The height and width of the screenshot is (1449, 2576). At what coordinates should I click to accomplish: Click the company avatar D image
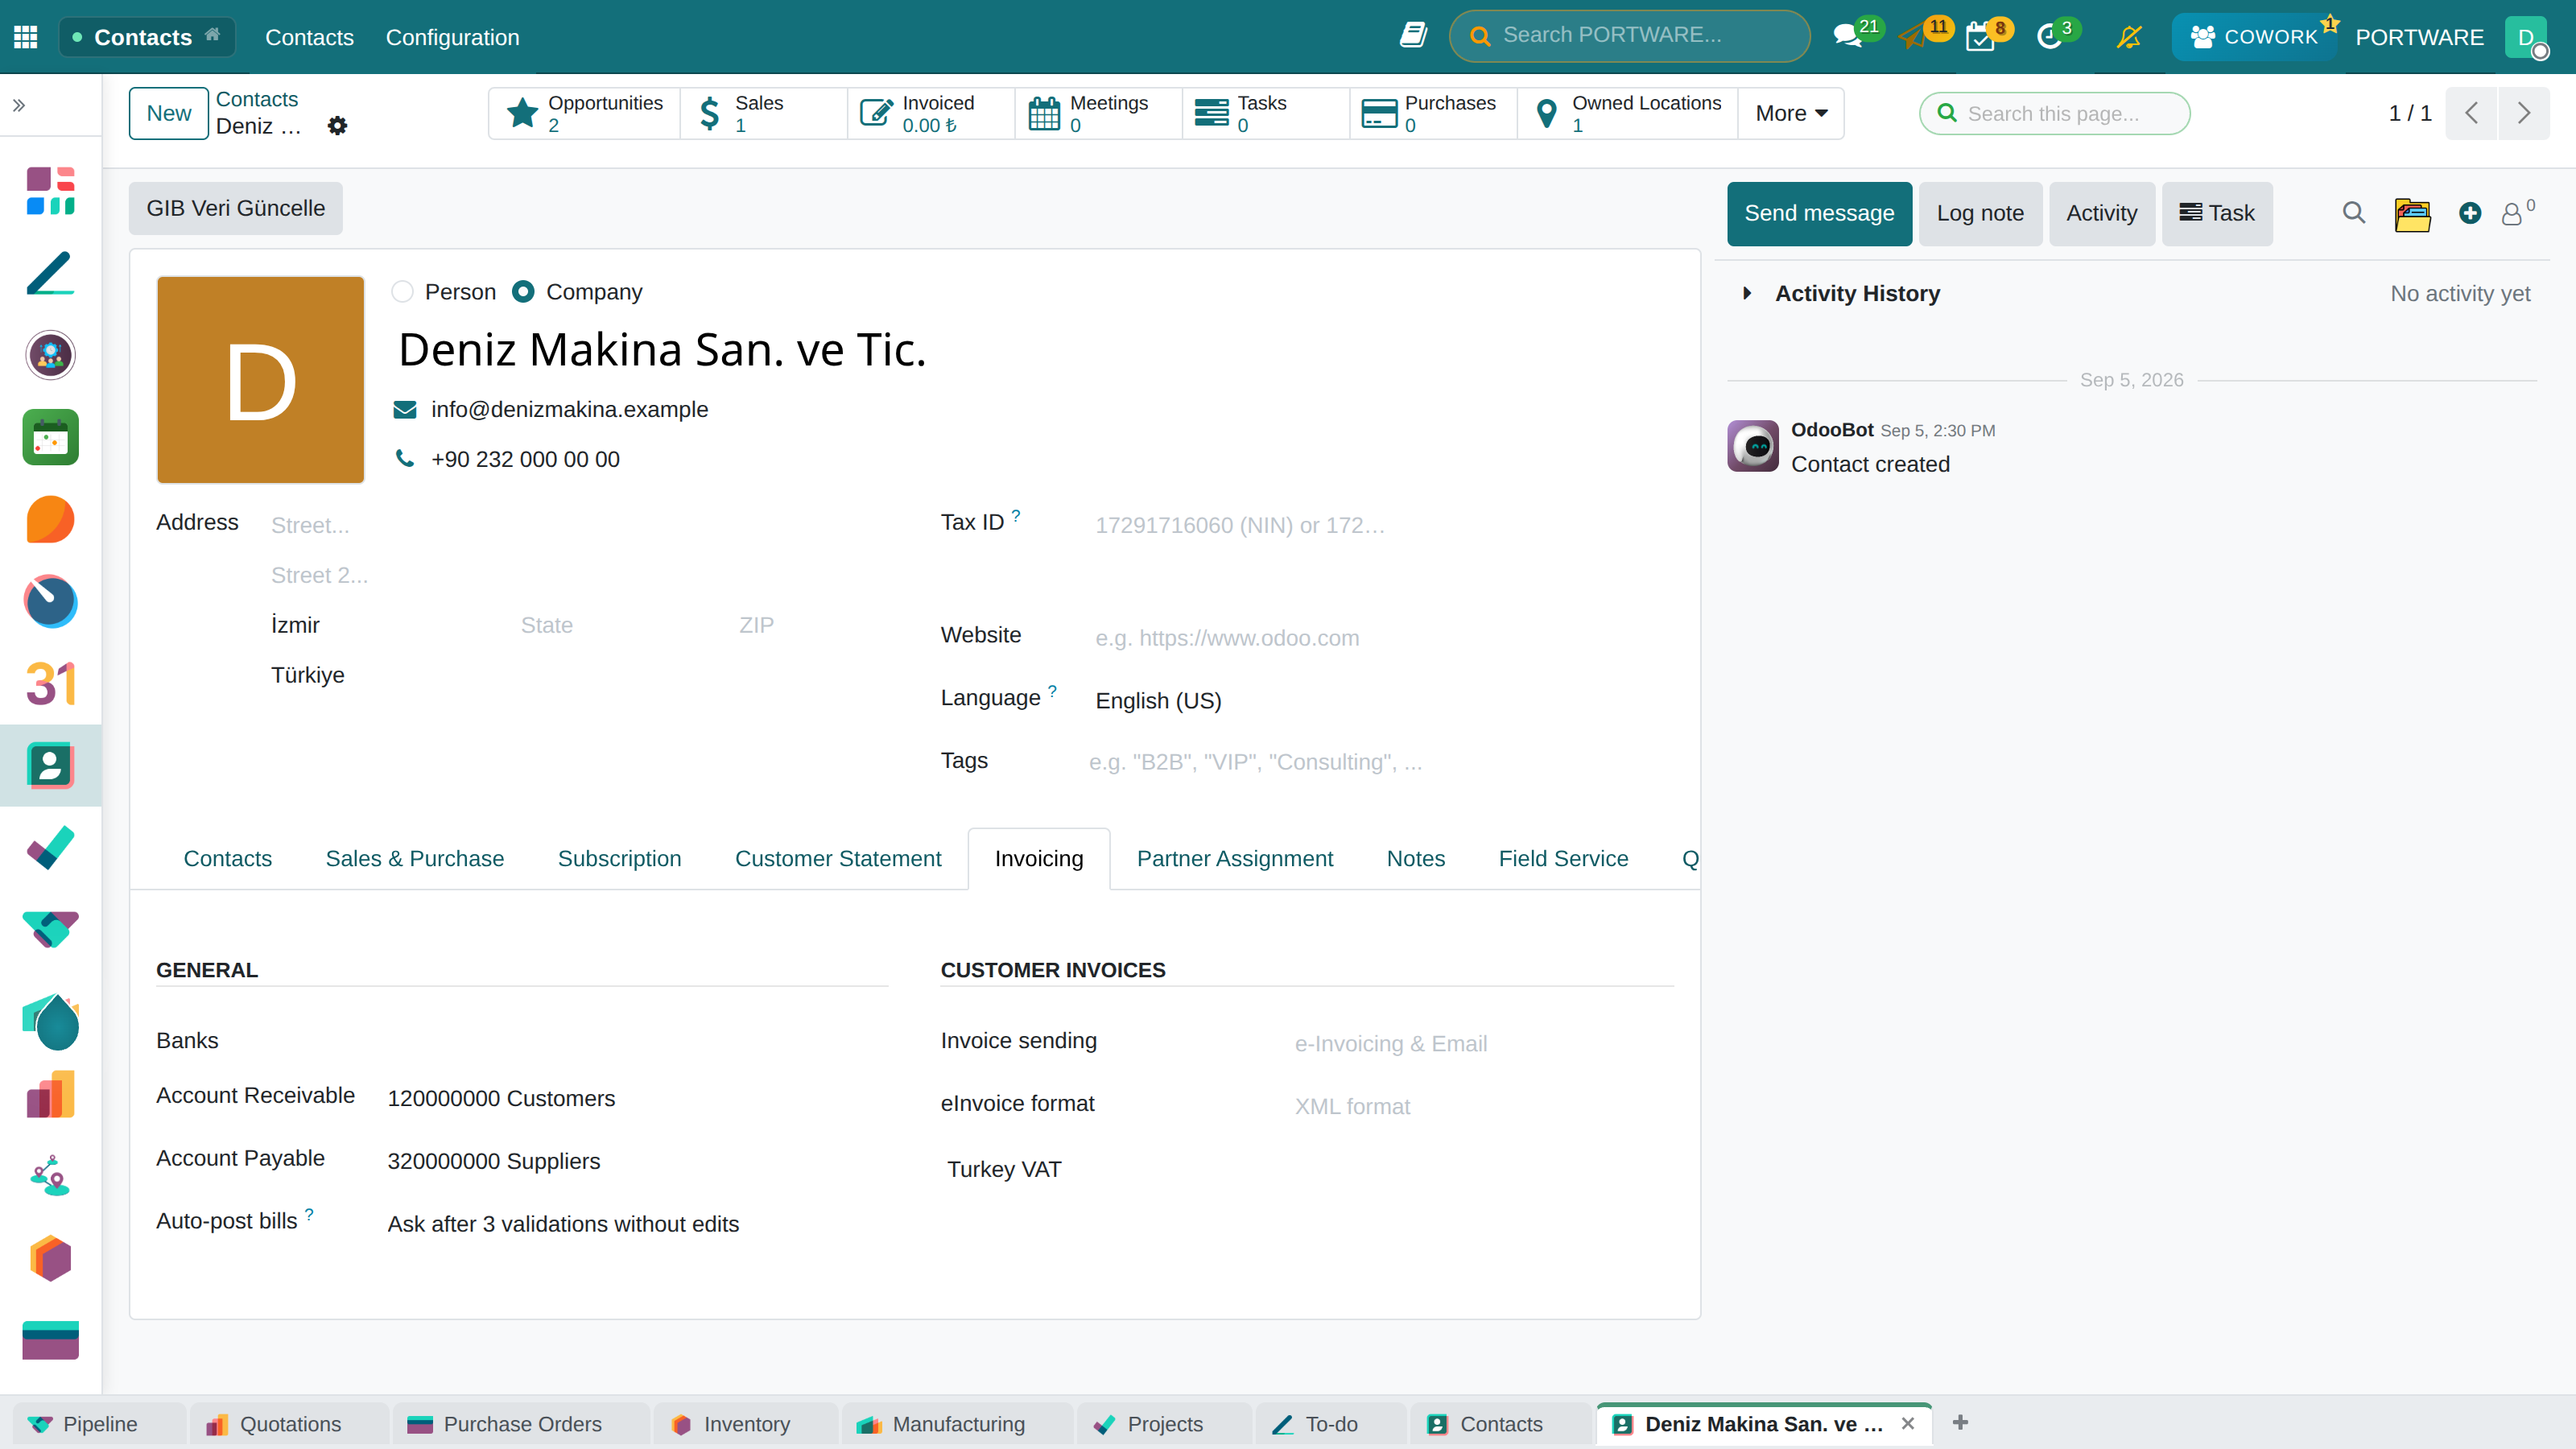point(260,380)
